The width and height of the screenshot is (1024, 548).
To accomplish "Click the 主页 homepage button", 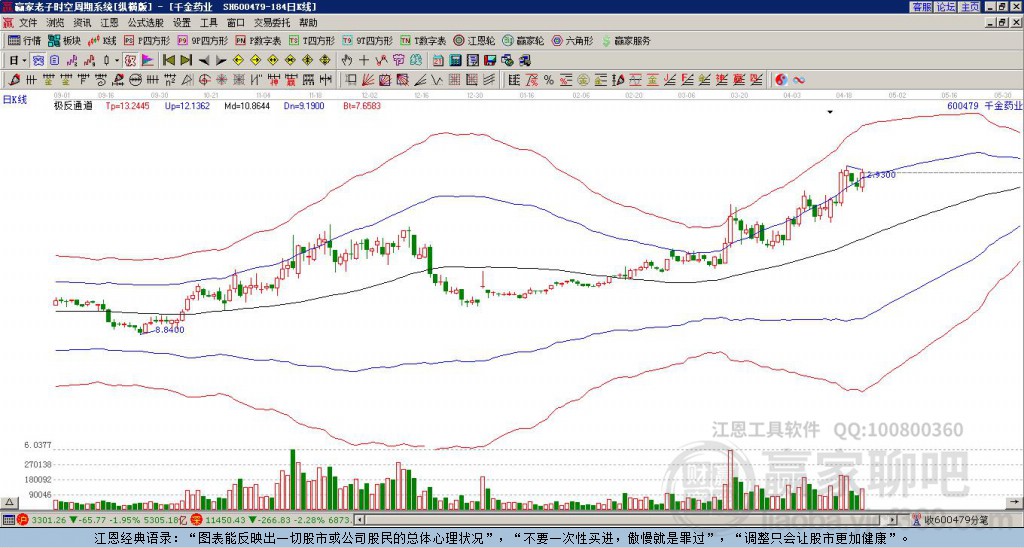I will tap(969, 7).
